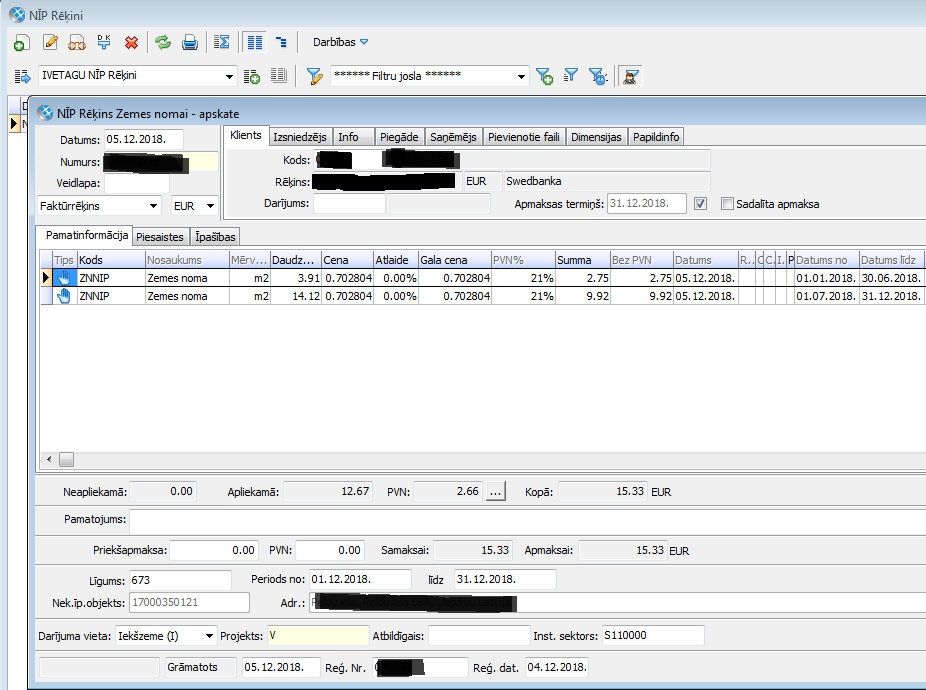
Task: Click the Atbildīgais input field
Action: click(479, 636)
